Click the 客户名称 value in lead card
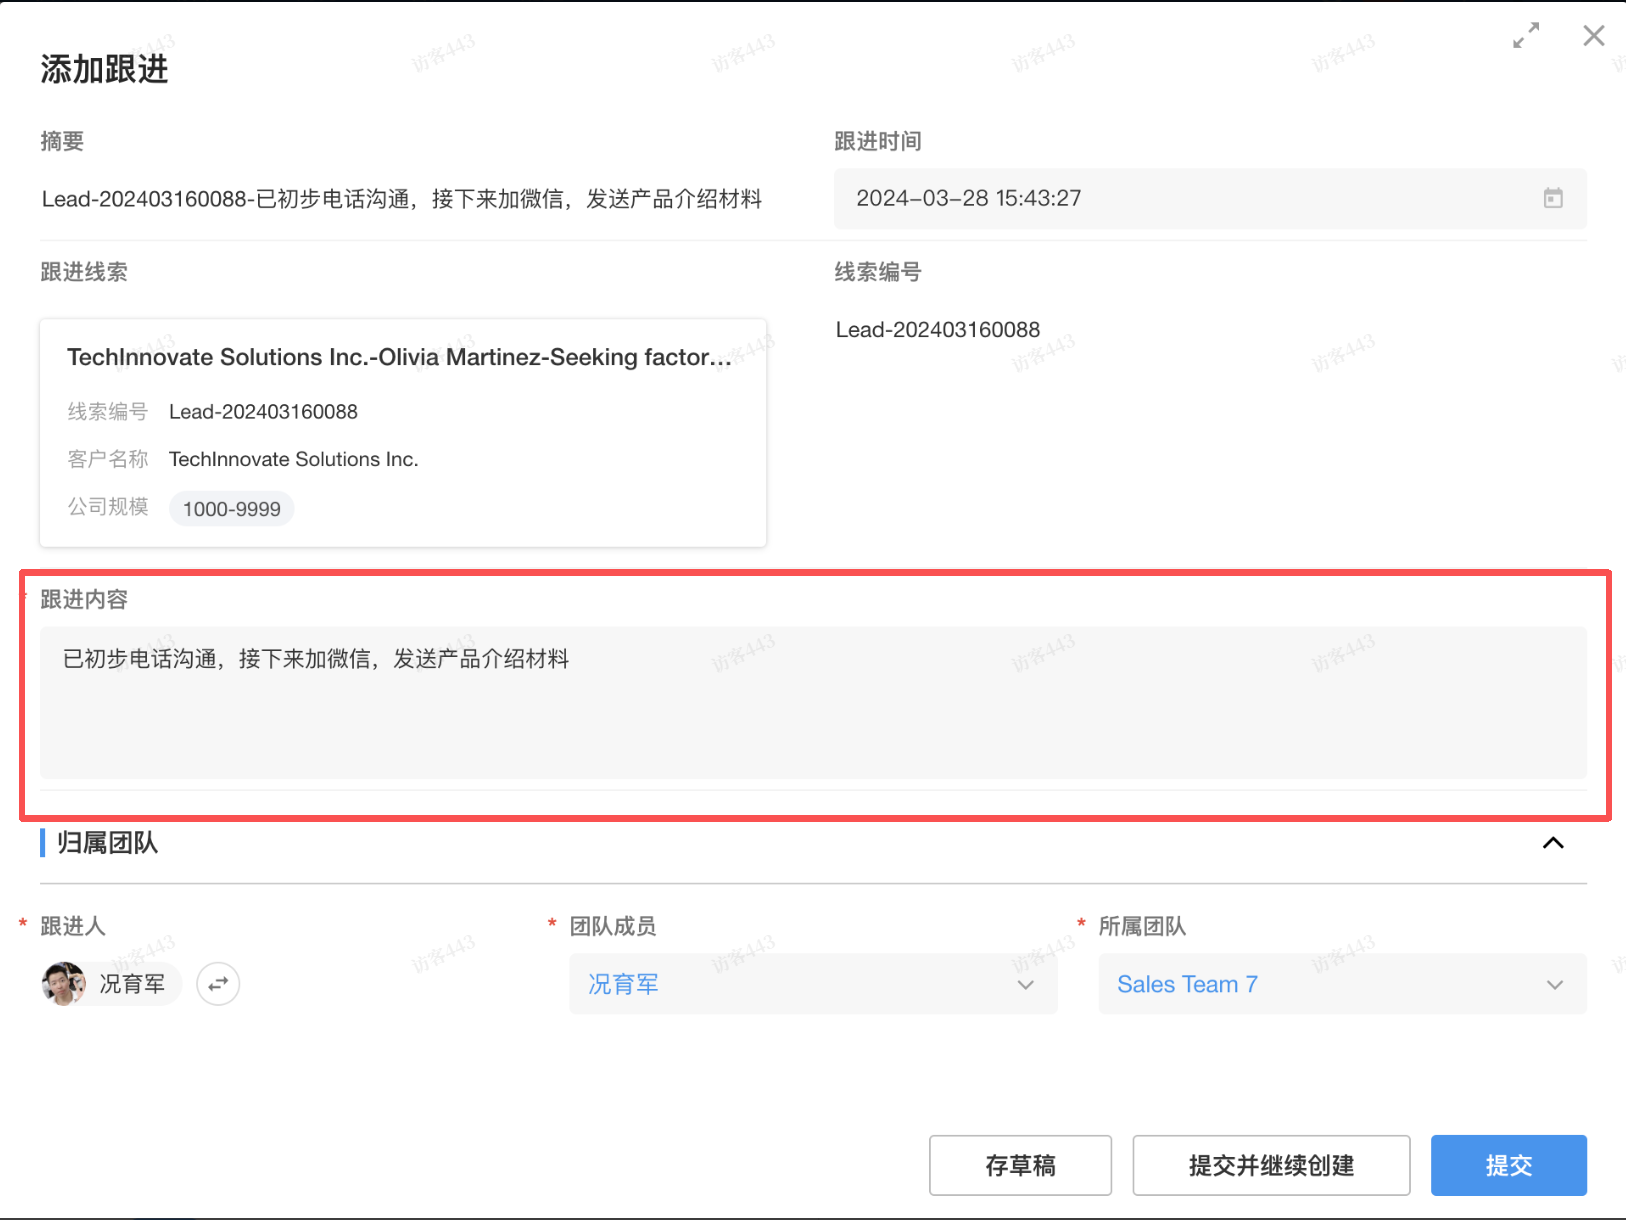The image size is (1626, 1220). [x=293, y=459]
